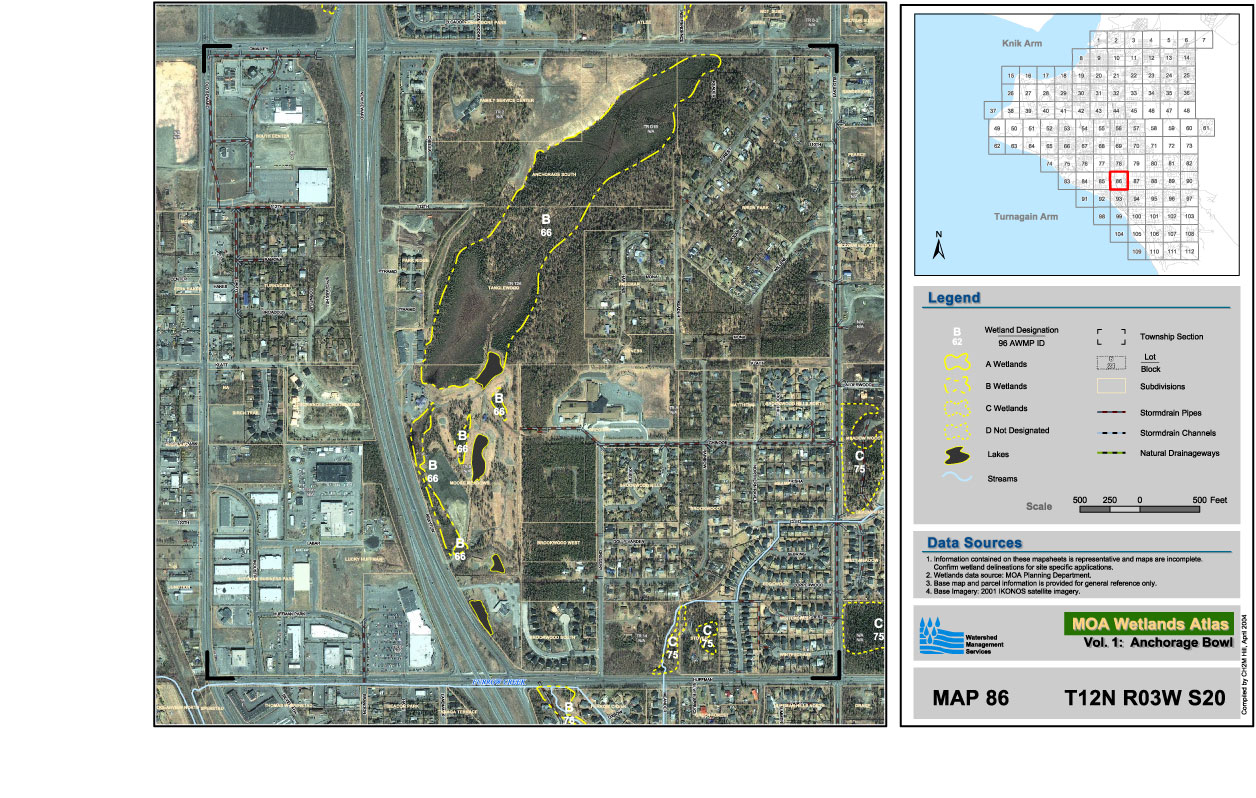Click the A Wetlands legend symbol
The image size is (1256, 798).
(x=958, y=364)
